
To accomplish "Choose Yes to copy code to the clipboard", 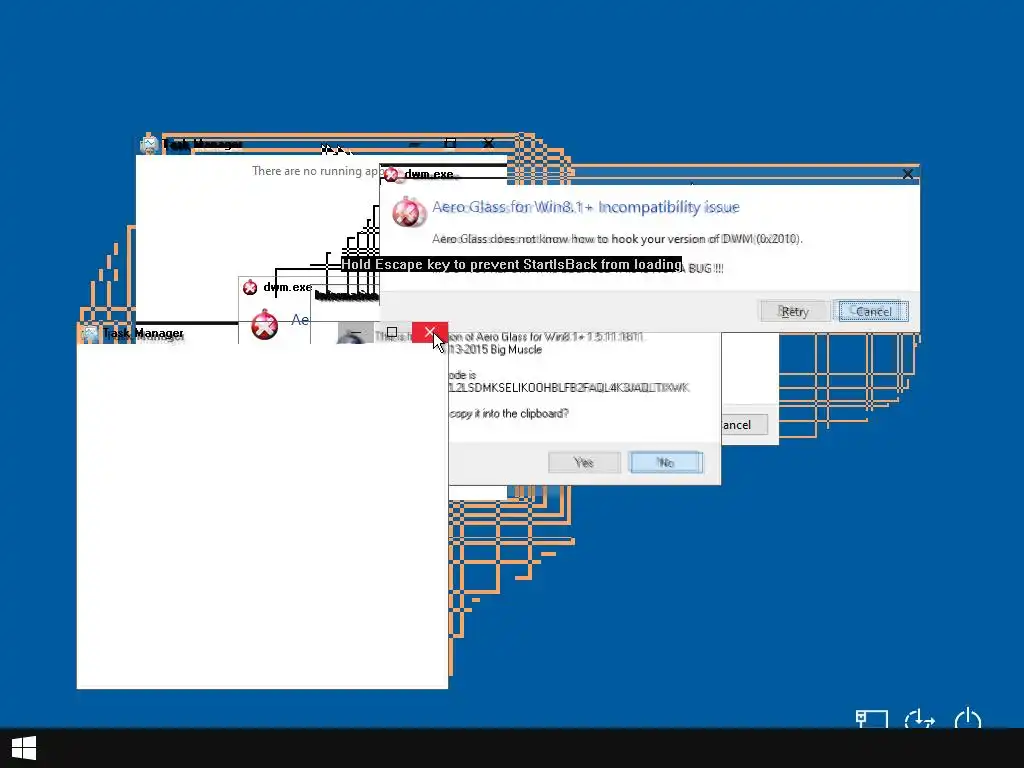I will (584, 462).
